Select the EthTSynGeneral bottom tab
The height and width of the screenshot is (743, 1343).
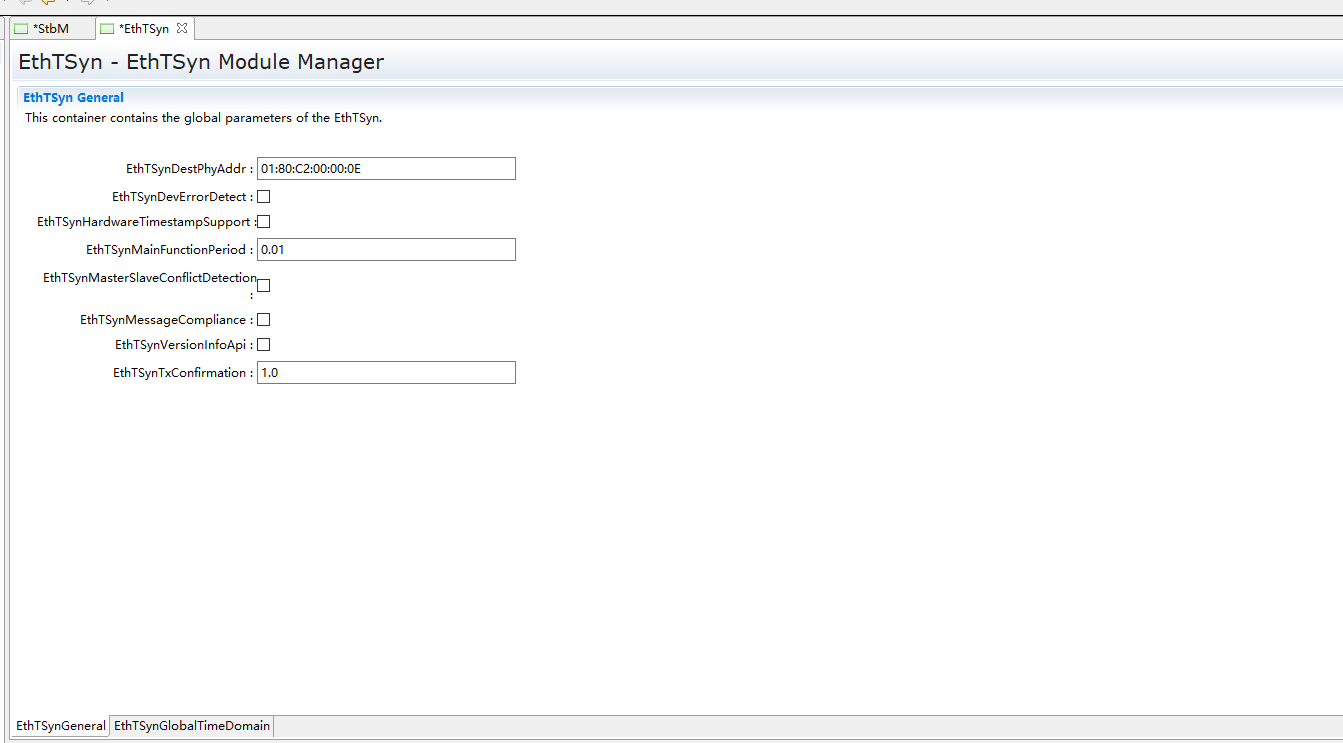[61, 726]
